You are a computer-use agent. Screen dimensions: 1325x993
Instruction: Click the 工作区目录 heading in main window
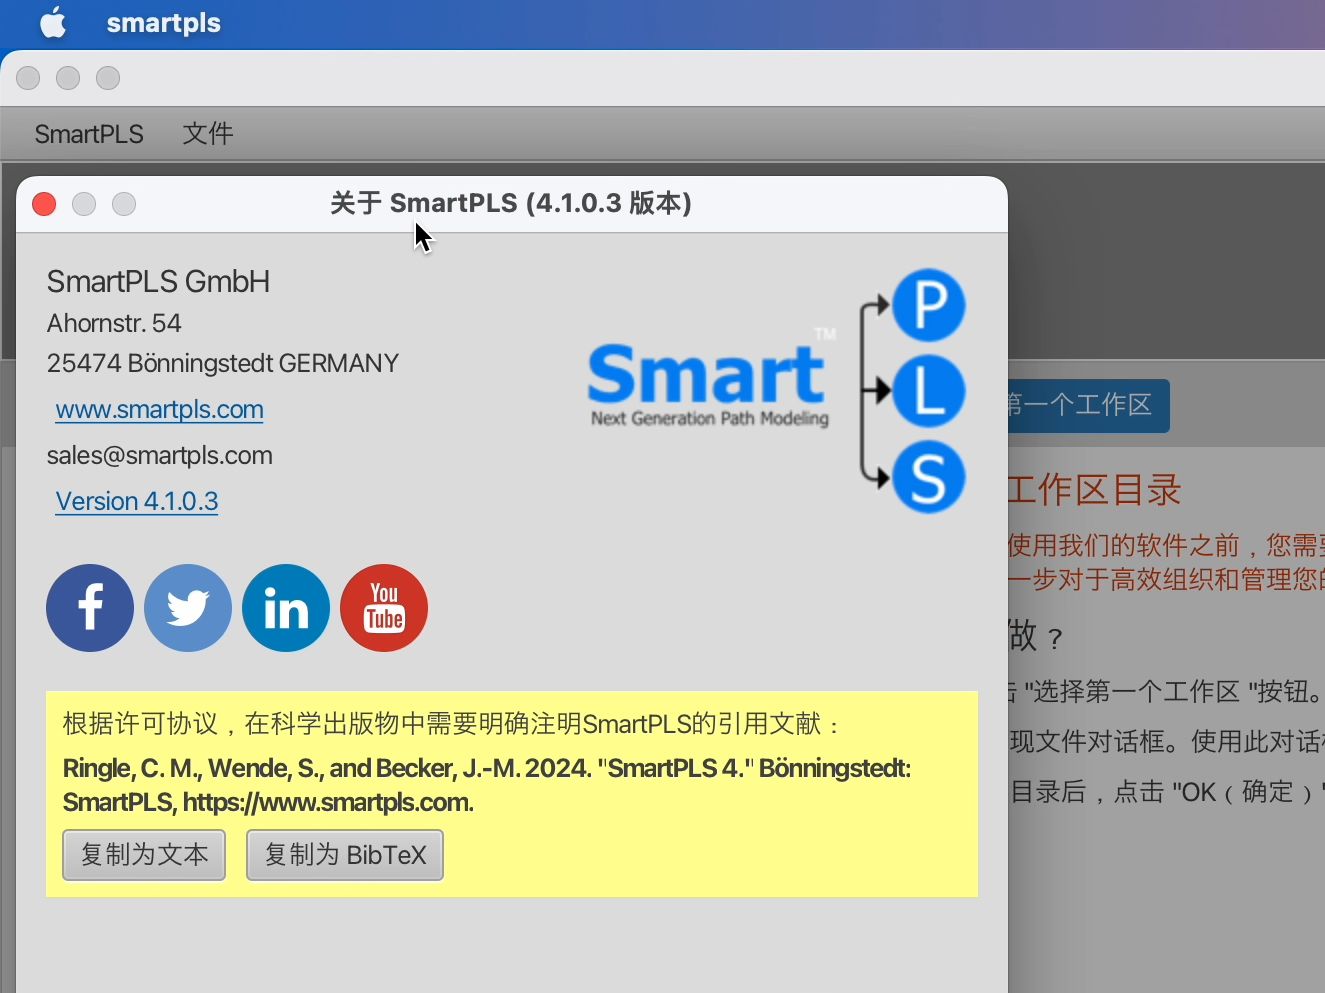point(1095,490)
